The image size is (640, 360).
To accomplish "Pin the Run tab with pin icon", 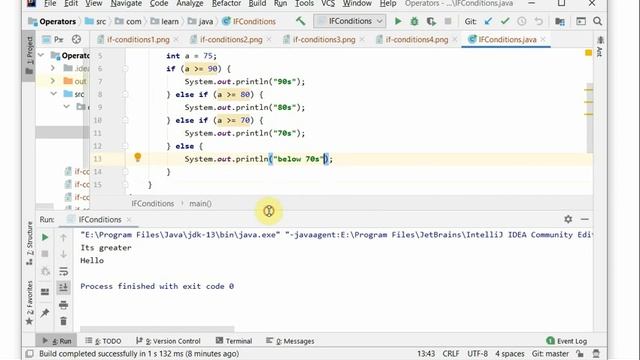I will coord(45,313).
